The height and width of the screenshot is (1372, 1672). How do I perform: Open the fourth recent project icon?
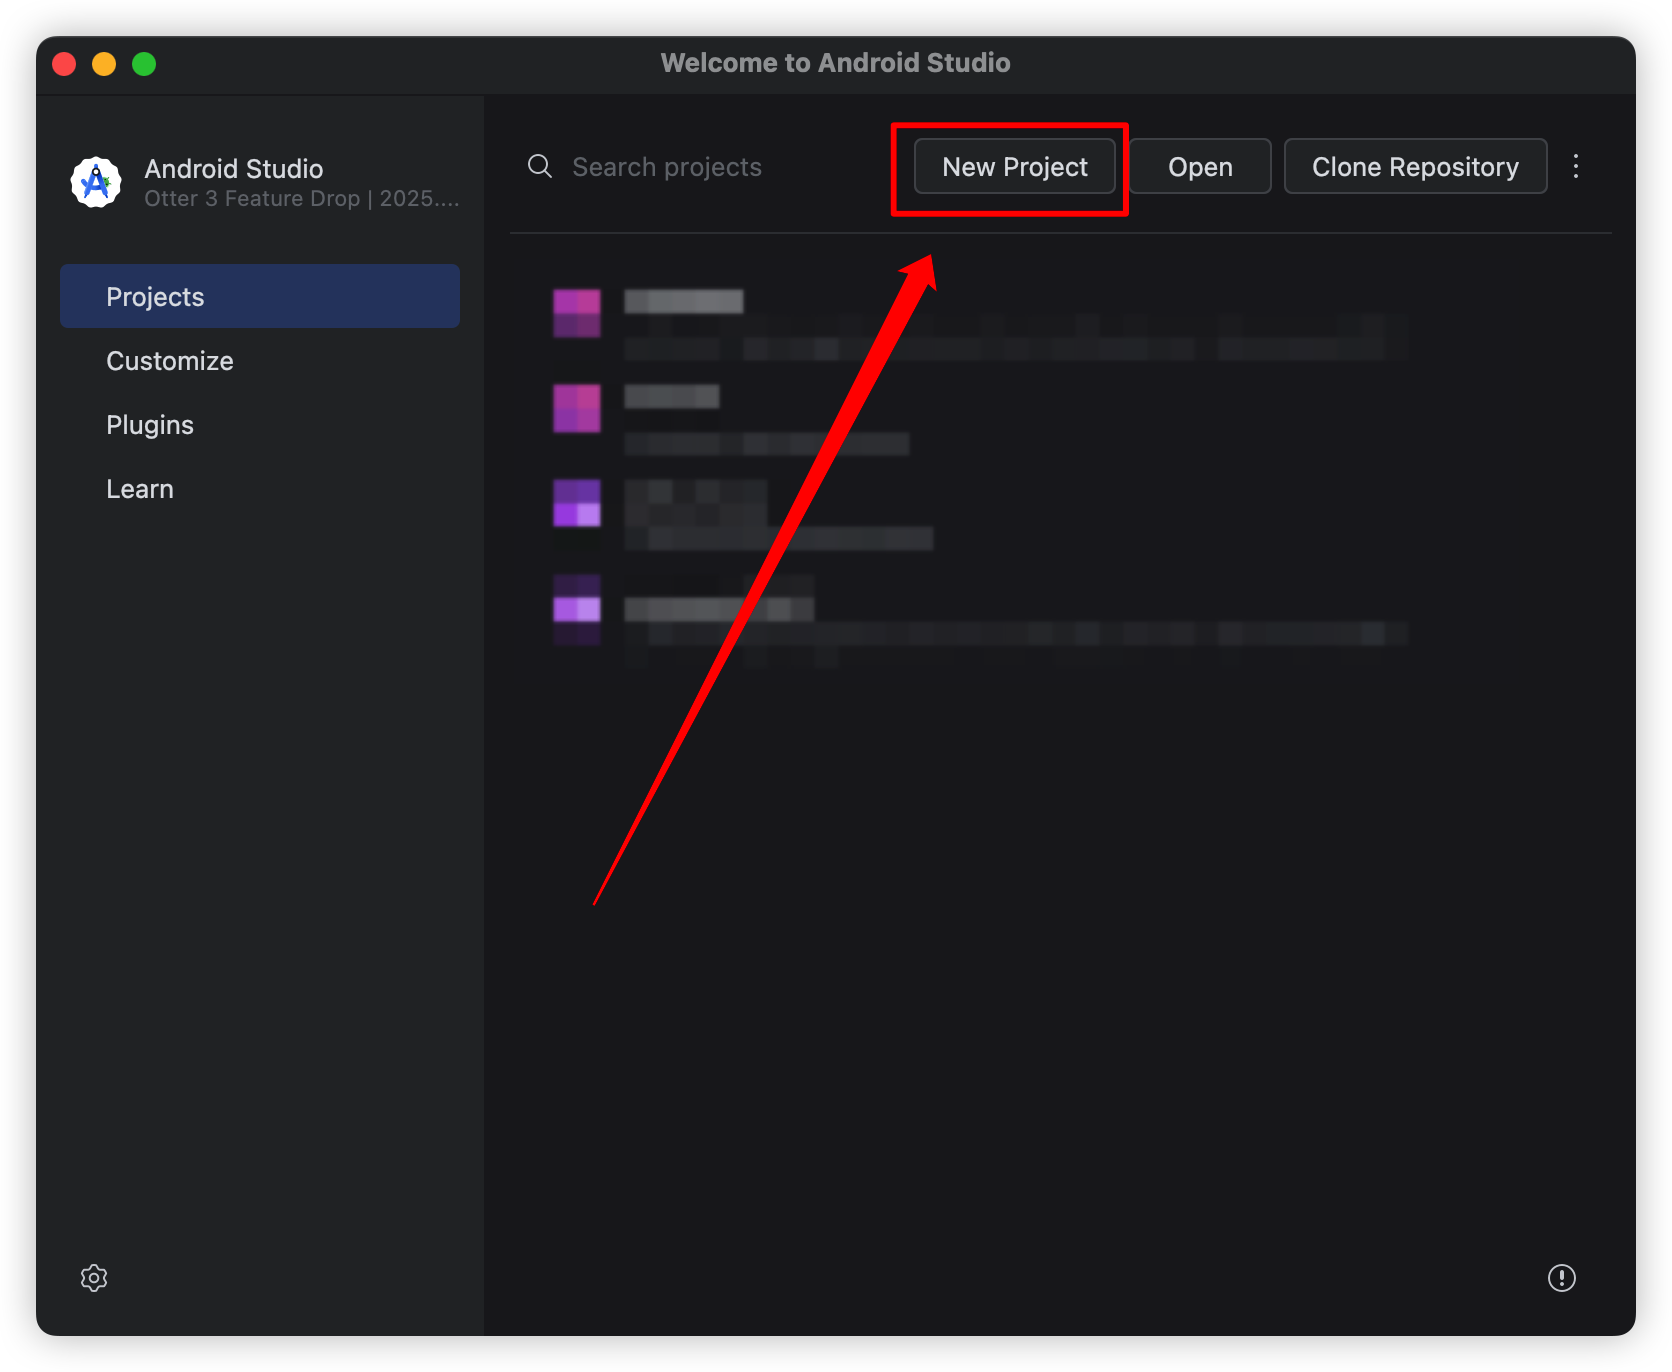click(577, 609)
